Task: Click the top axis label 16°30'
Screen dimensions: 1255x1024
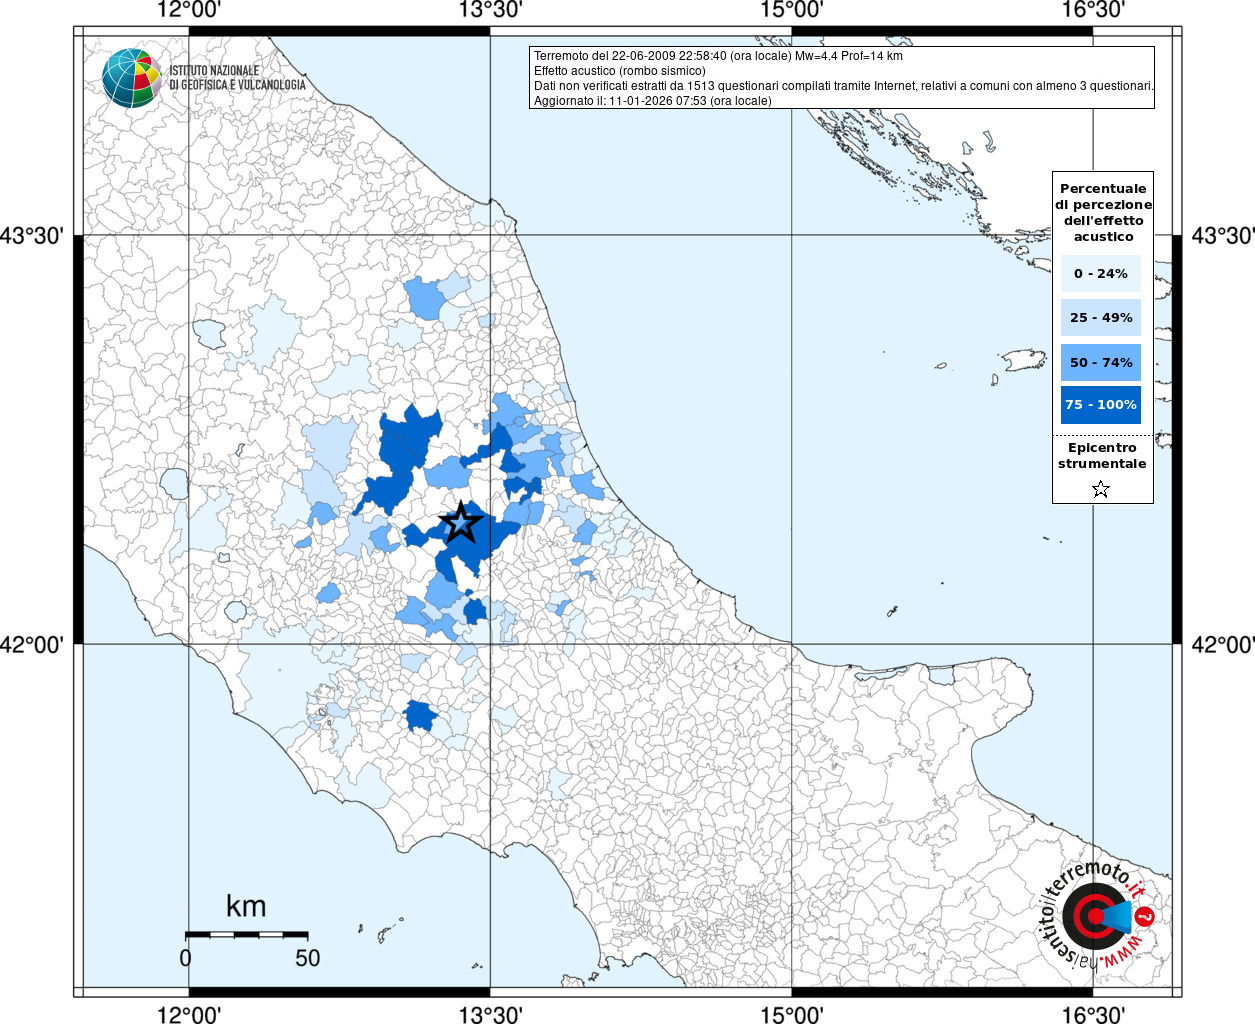Action: pos(1093,10)
